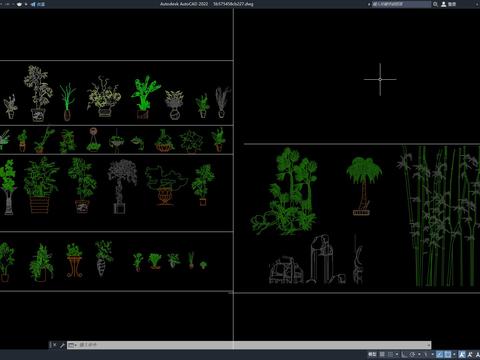480x360 pixels.
Task: Click the share icon in the quick access toolbar
Action: coord(33,4)
